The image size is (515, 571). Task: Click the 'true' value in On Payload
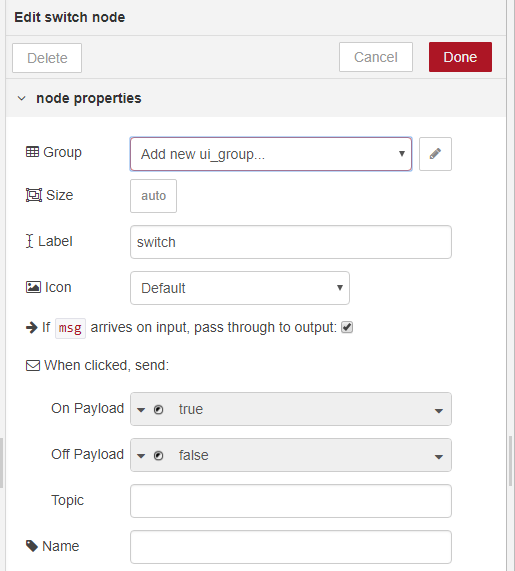[x=190, y=409]
